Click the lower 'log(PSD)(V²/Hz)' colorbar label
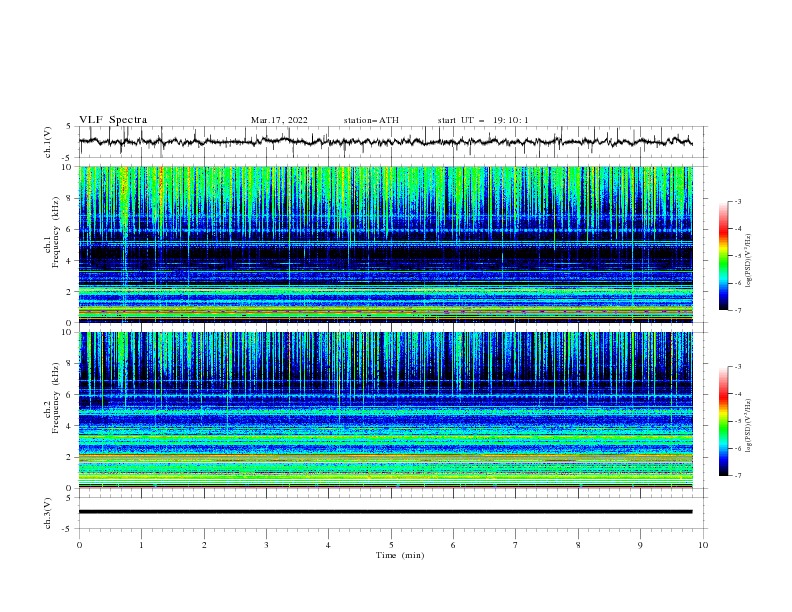The width and height of the screenshot is (792, 612). 749,426
